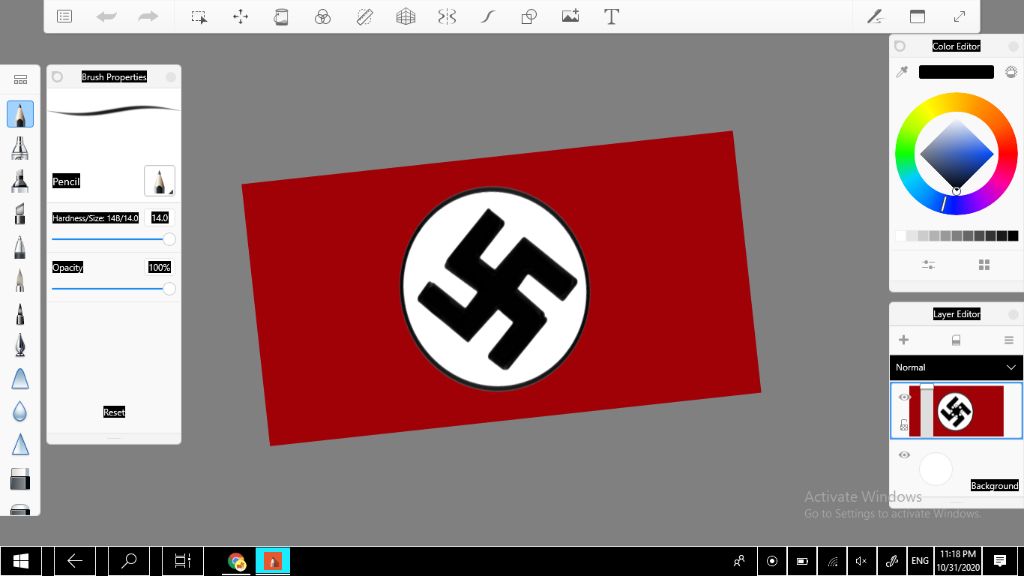The width and height of the screenshot is (1024, 576).
Task: Select the Fill bucket tool
Action: 281,16
